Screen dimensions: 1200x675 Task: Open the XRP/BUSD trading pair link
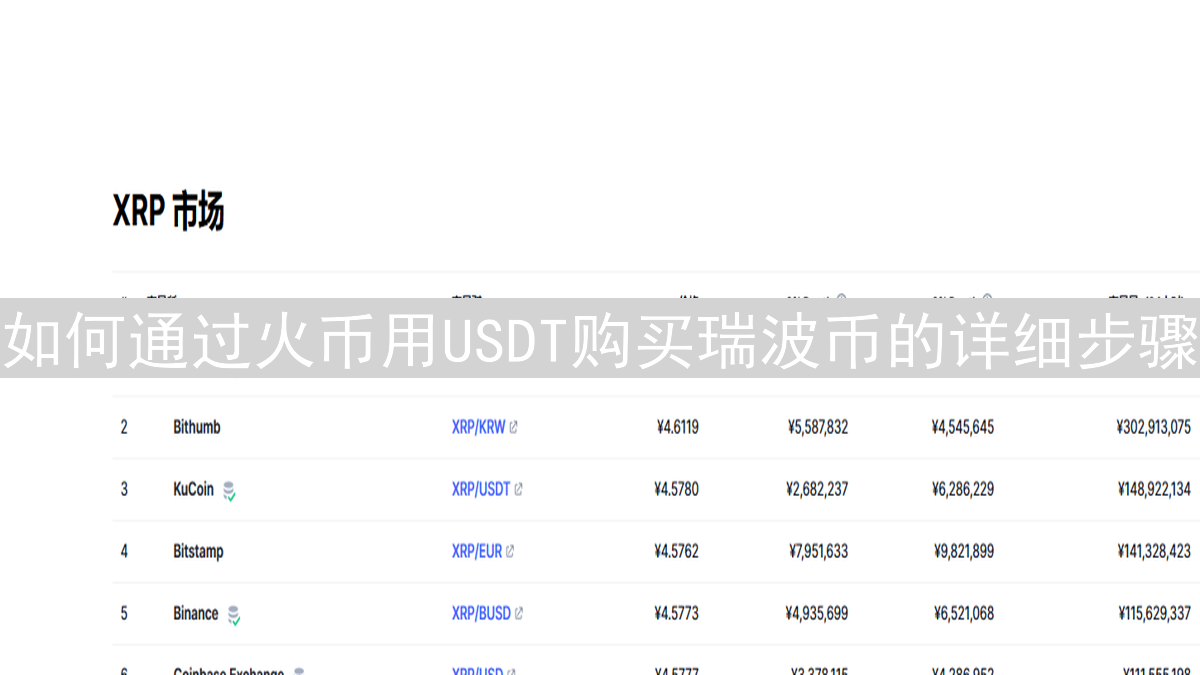[481, 613]
